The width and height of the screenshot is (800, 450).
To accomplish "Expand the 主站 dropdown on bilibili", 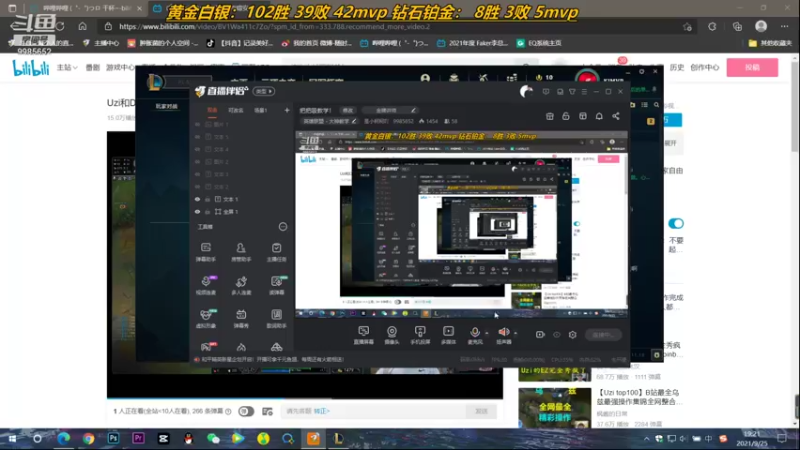I will point(67,67).
